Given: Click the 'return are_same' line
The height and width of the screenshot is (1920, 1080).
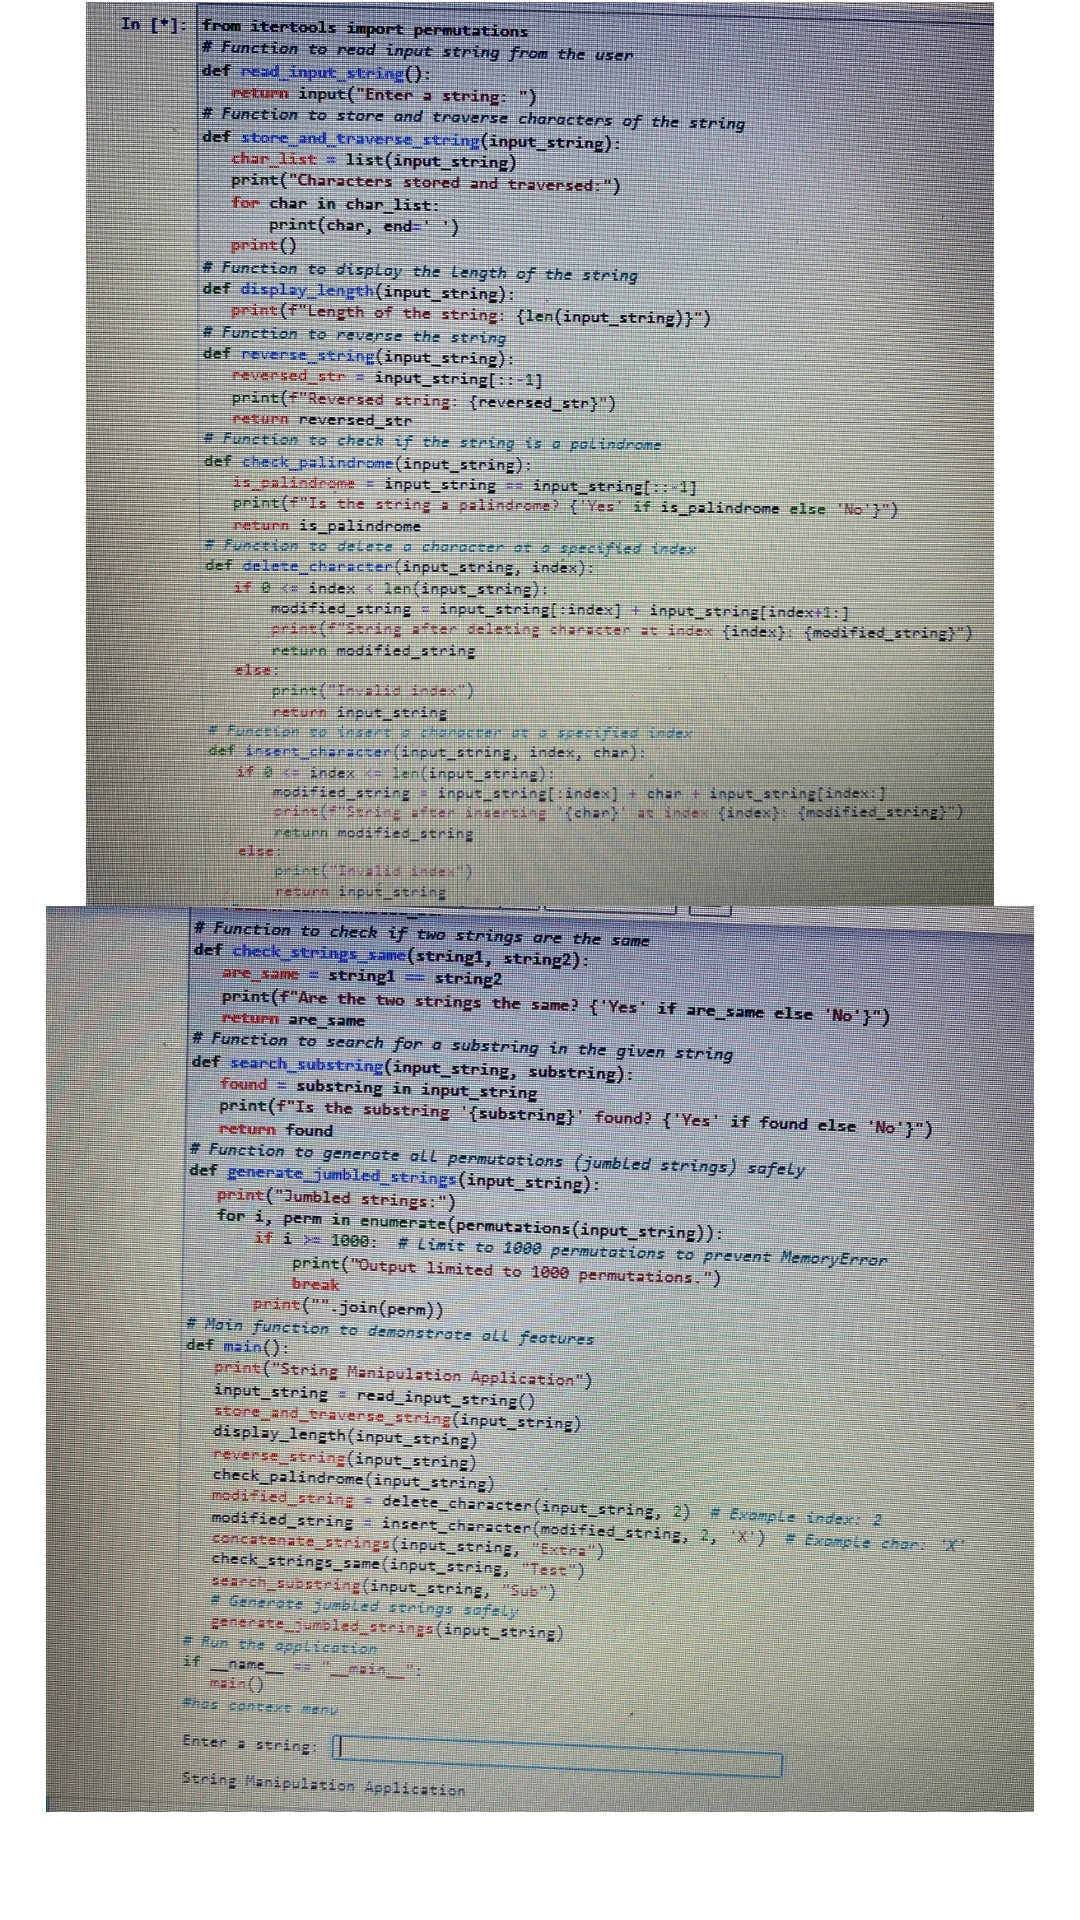Looking at the screenshot, I should coord(293,1019).
